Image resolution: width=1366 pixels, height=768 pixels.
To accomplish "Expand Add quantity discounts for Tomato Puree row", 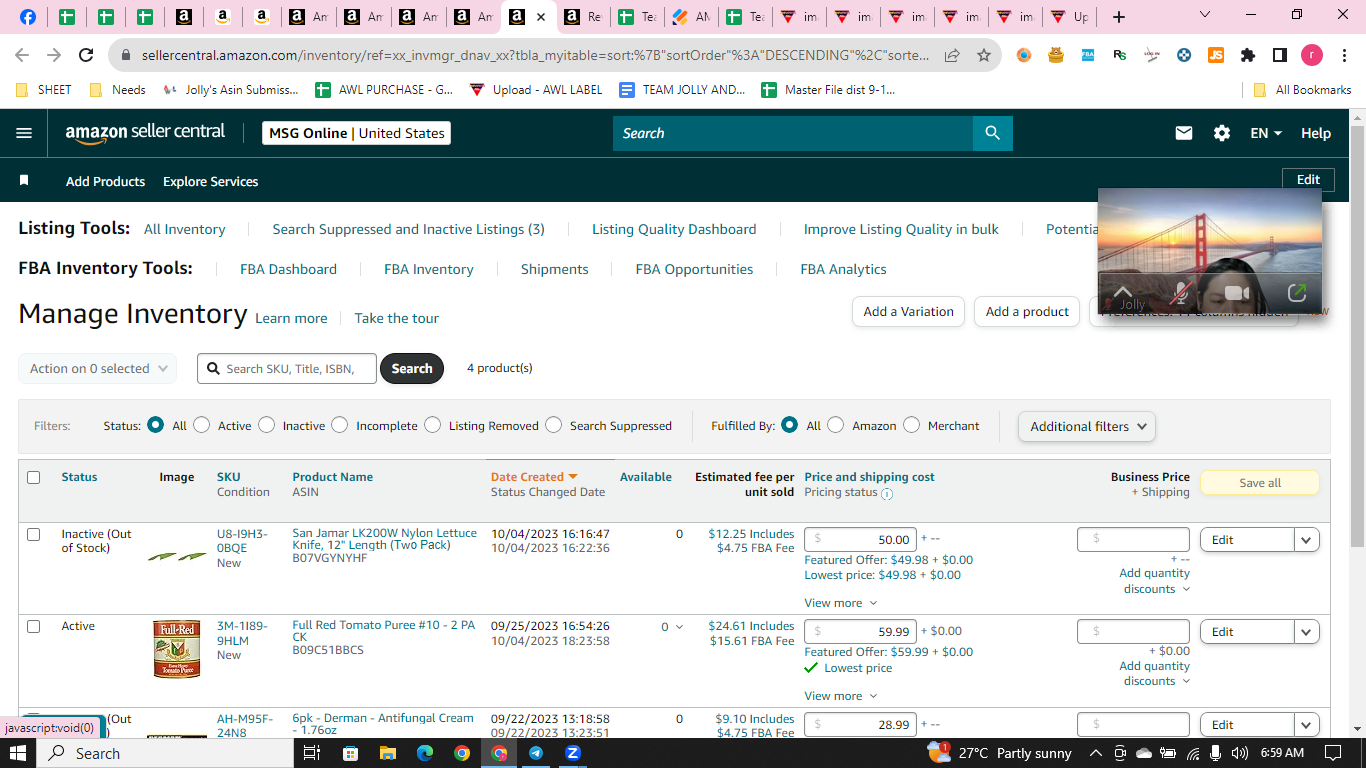I will tap(1155, 674).
